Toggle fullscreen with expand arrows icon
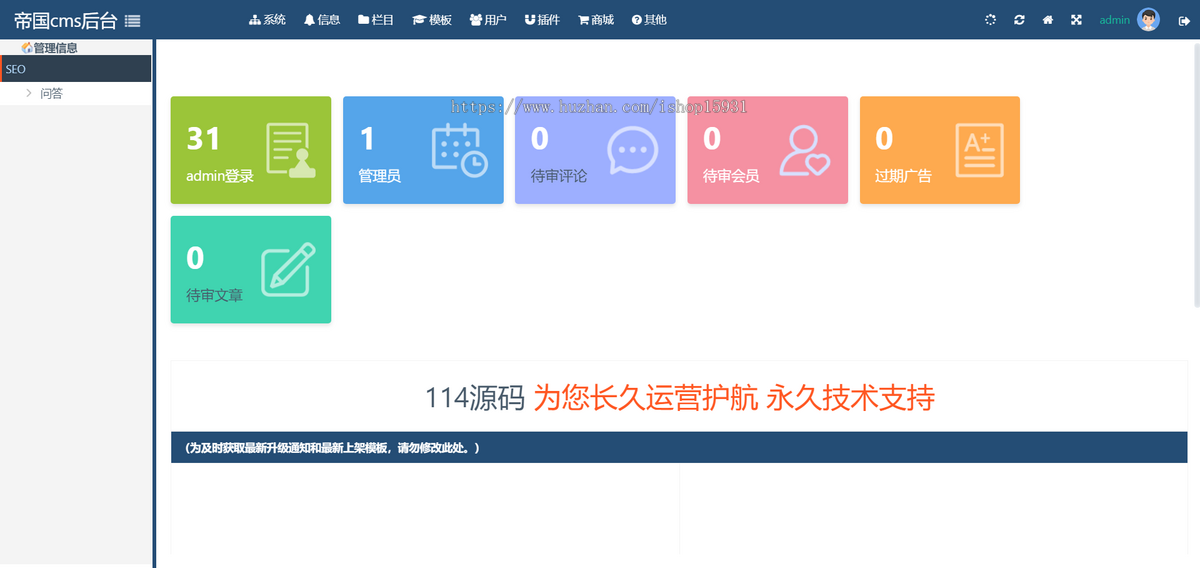The height and width of the screenshot is (568, 1200). pos(1076,20)
